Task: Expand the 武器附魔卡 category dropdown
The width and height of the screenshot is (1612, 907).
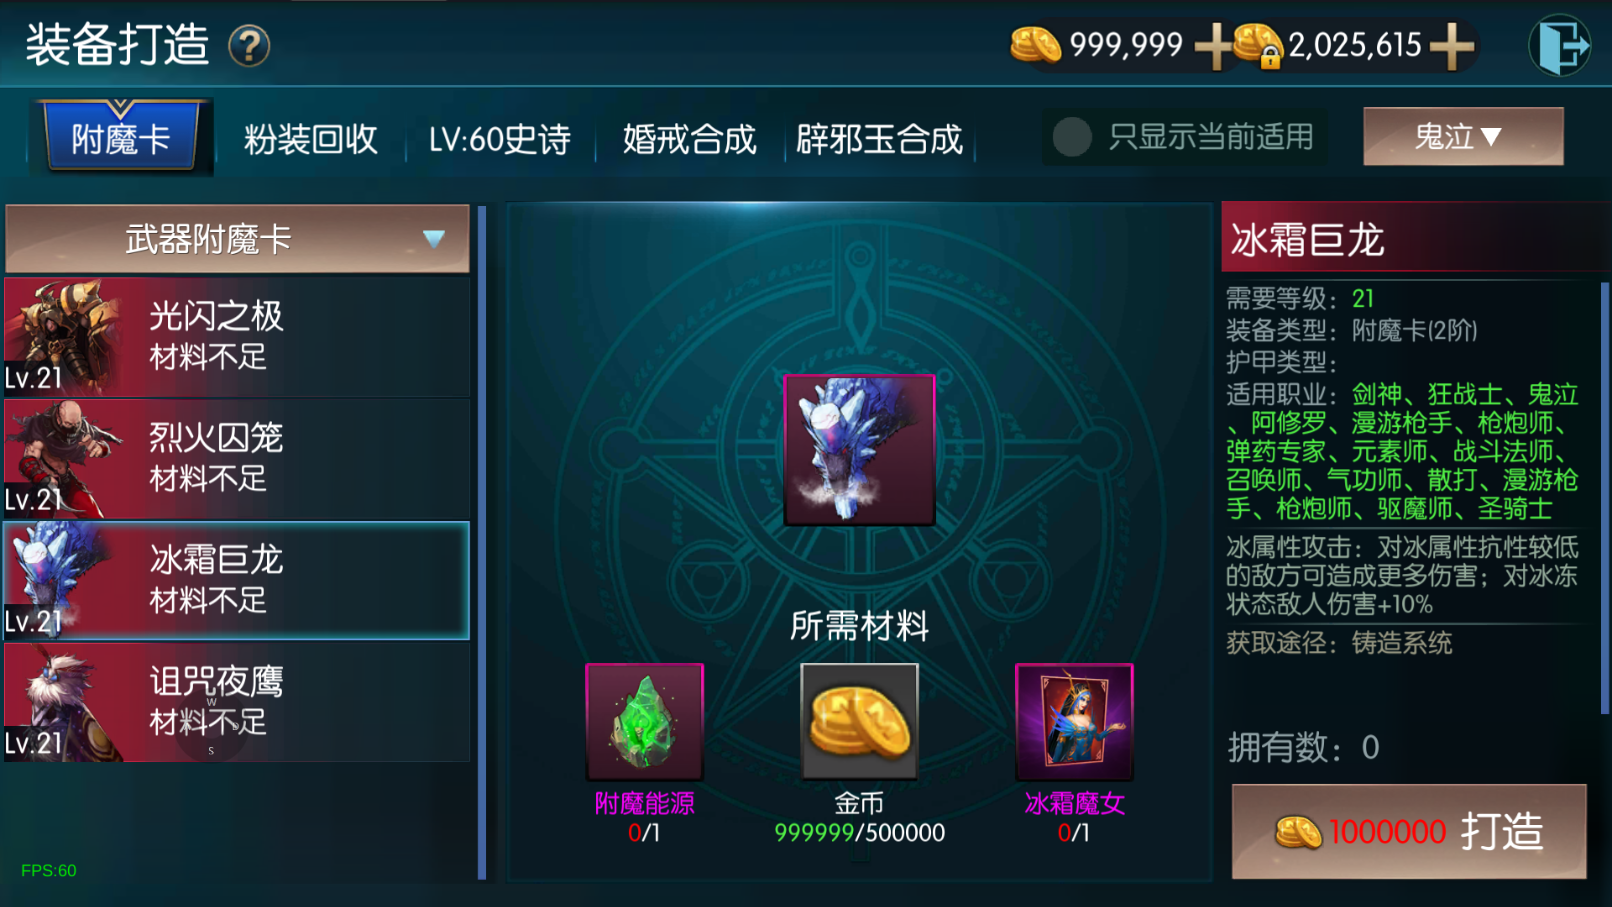Action: click(237, 239)
